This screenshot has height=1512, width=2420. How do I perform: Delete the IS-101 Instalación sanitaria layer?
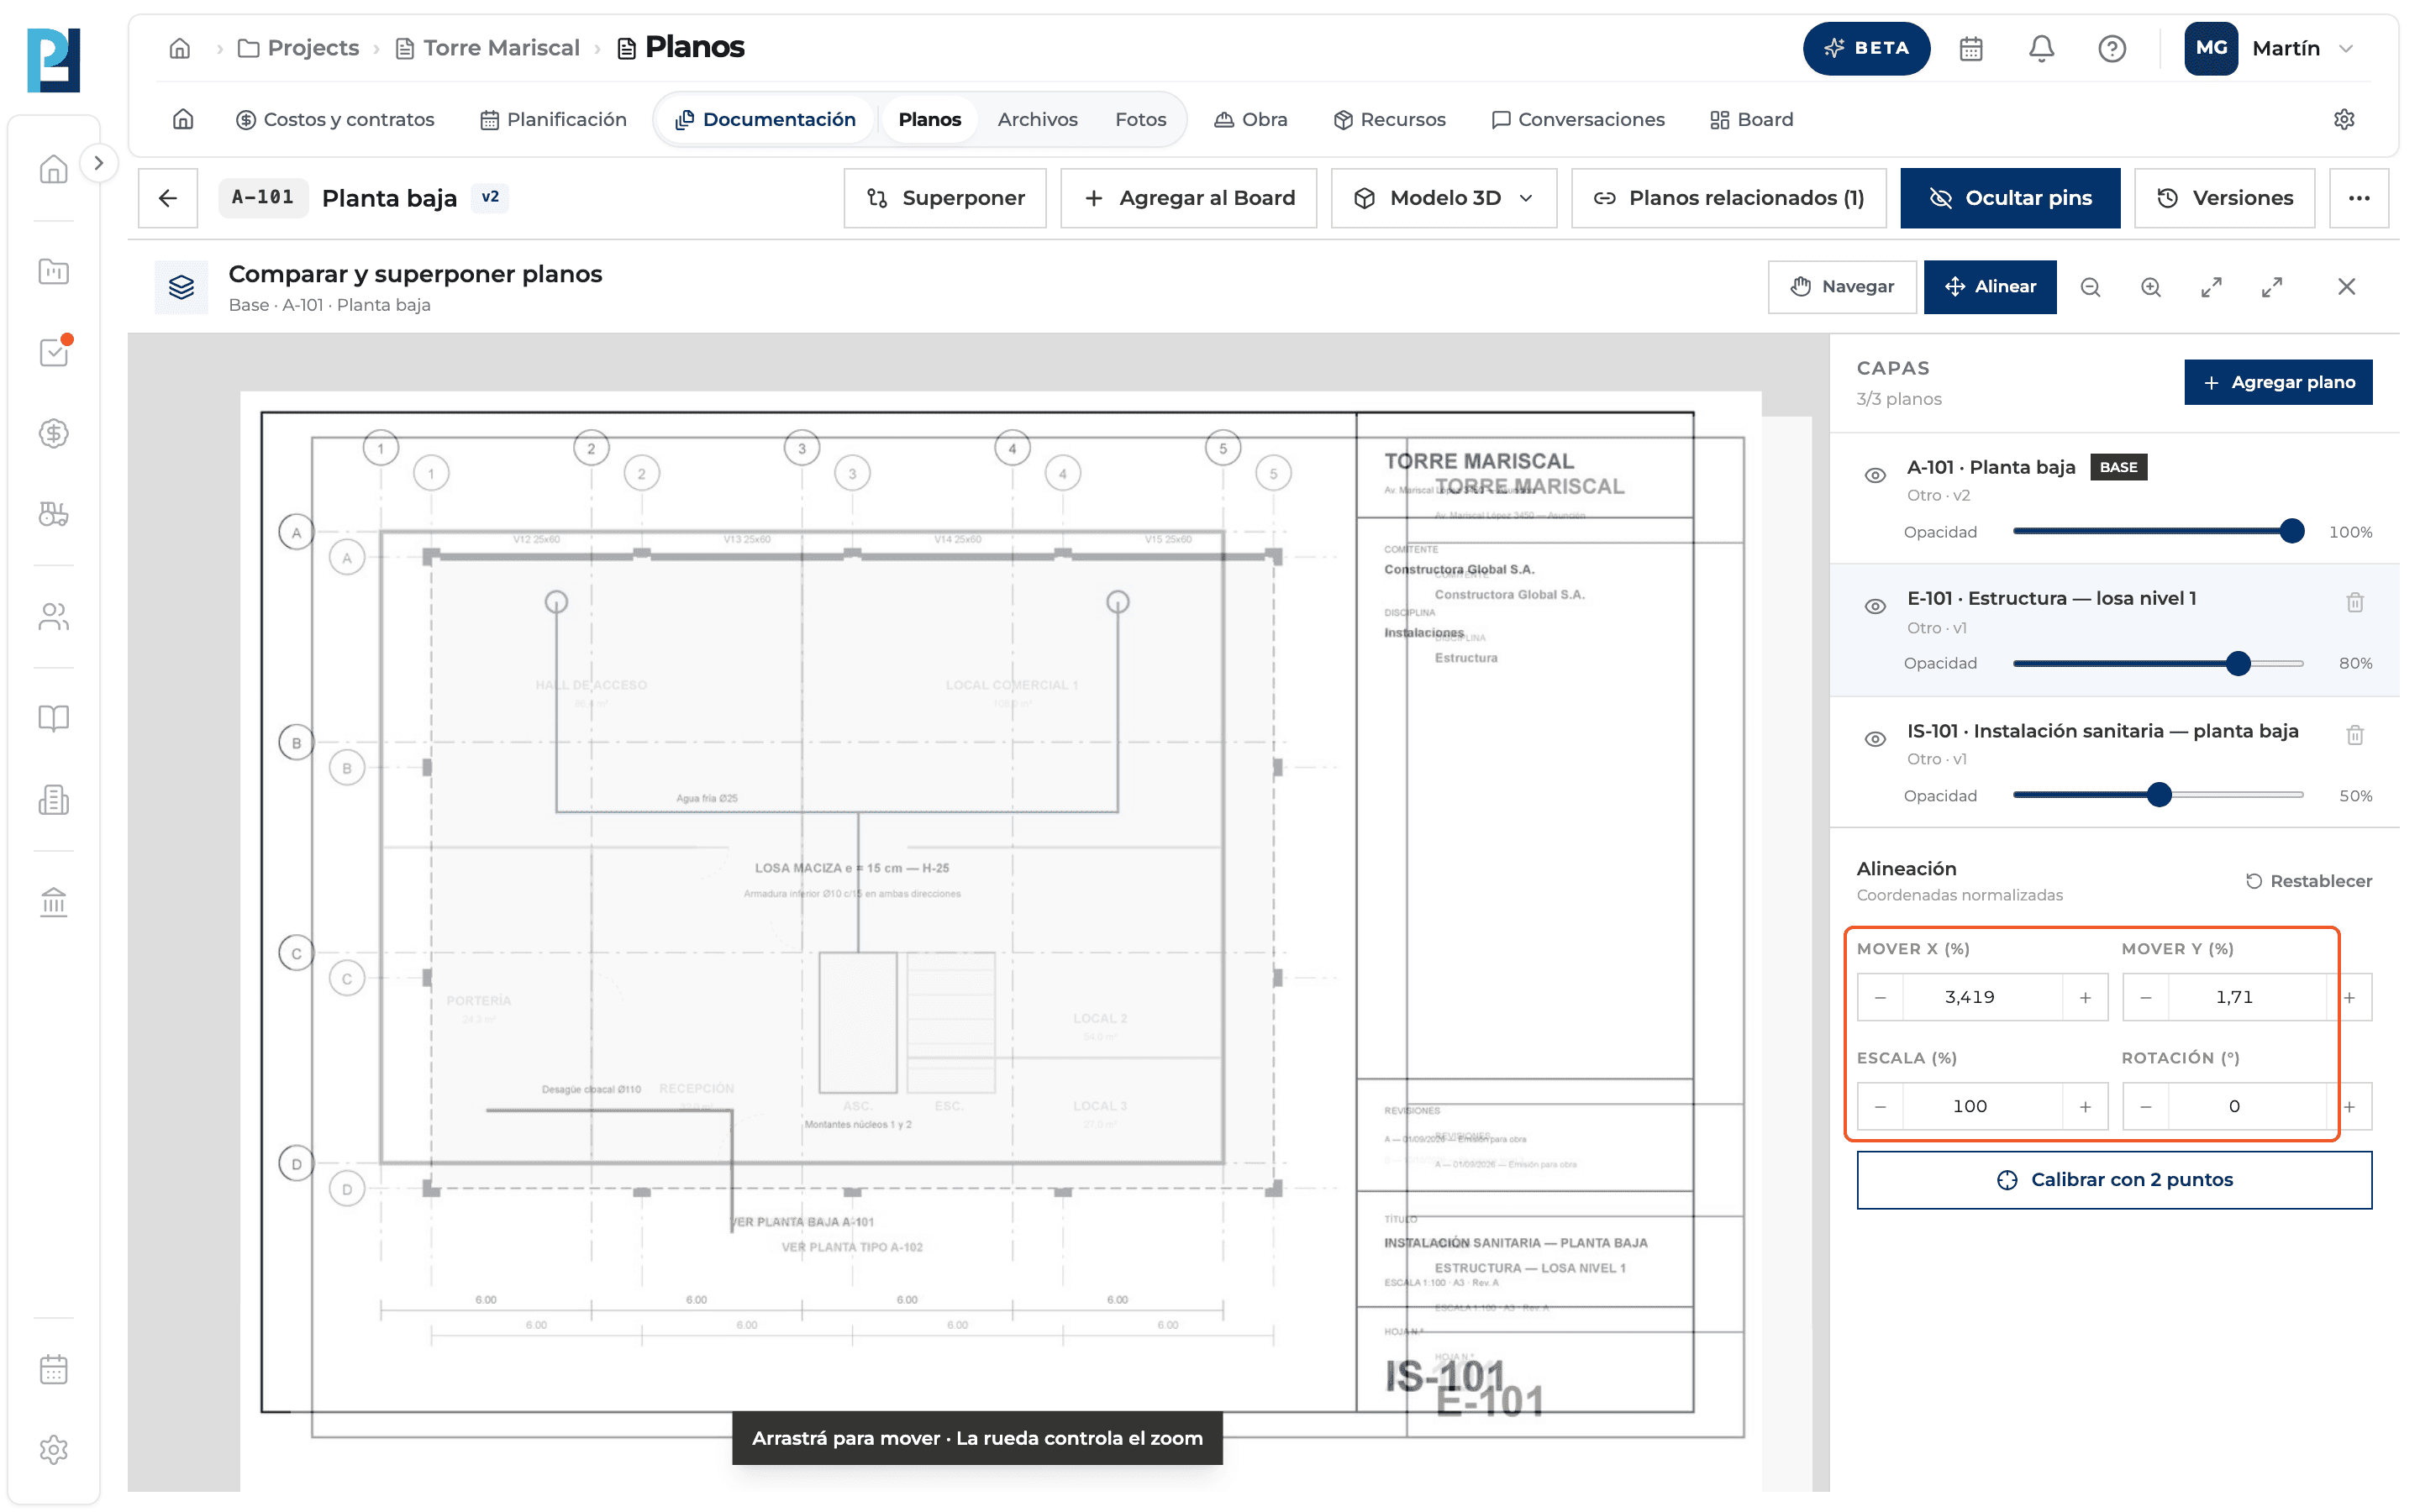tap(2355, 735)
